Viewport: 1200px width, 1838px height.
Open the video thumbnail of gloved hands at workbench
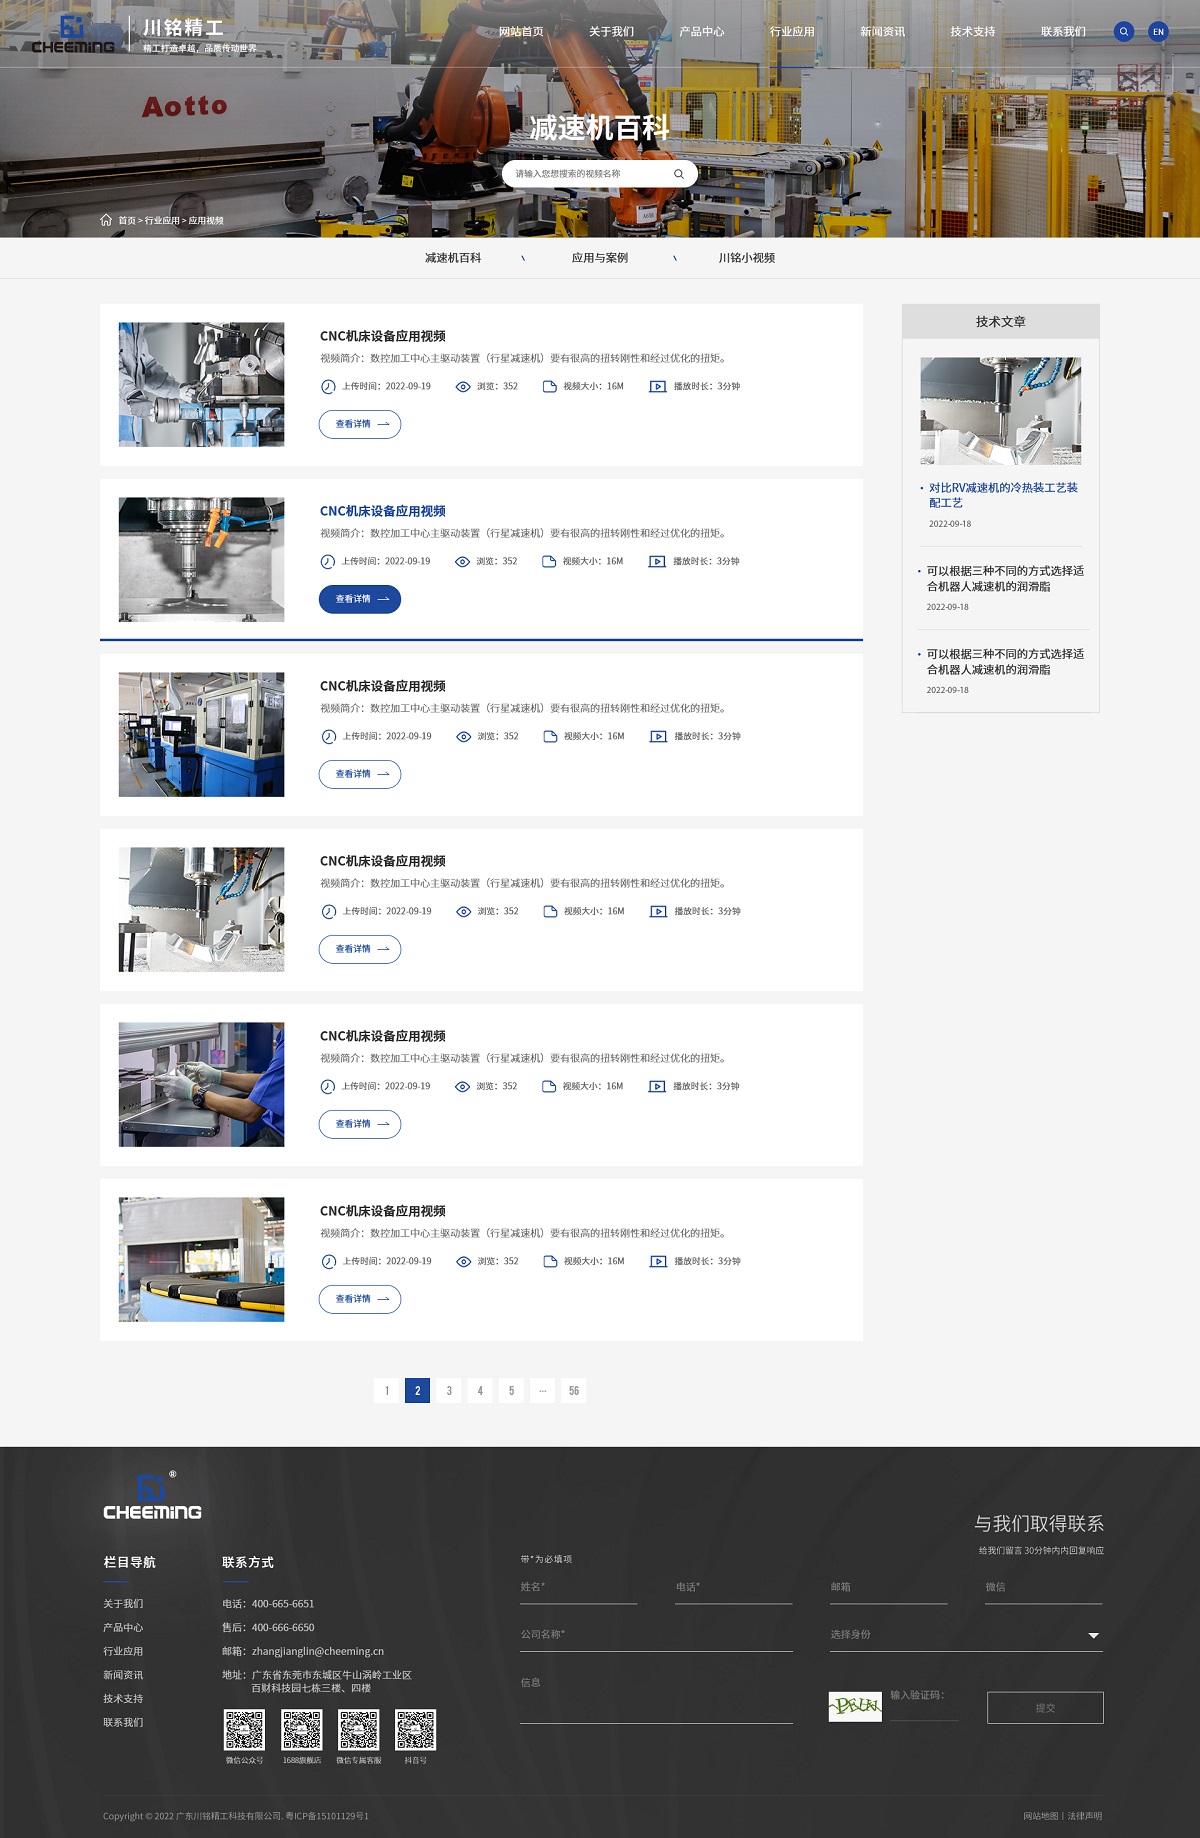(x=201, y=1084)
